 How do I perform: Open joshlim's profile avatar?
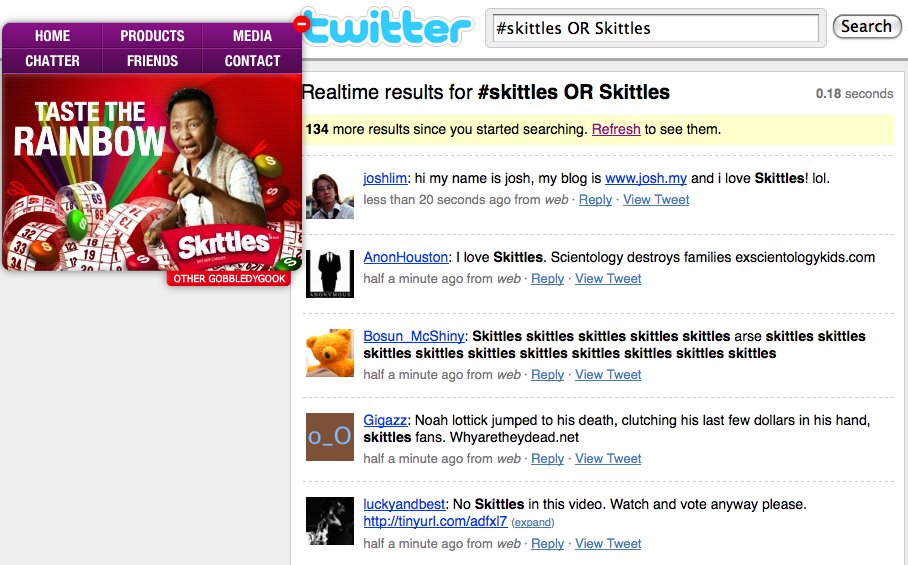pyautogui.click(x=330, y=194)
